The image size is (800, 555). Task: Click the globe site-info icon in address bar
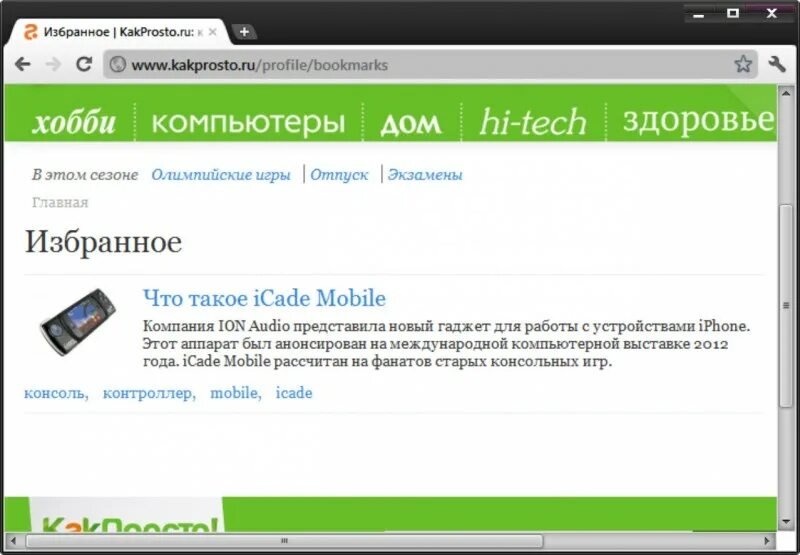point(117,65)
